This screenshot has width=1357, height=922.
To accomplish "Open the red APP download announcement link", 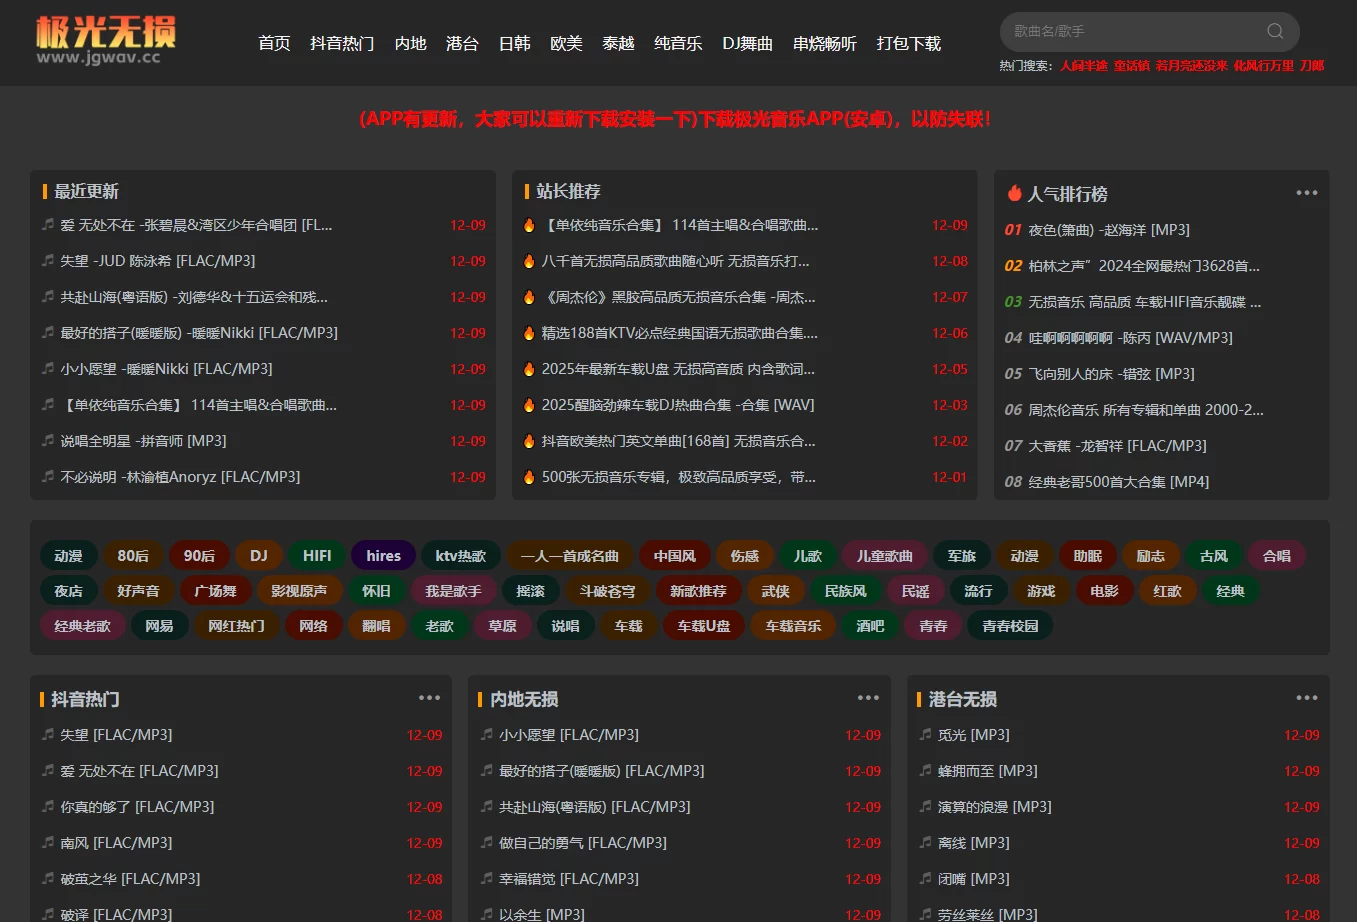I will point(675,119).
